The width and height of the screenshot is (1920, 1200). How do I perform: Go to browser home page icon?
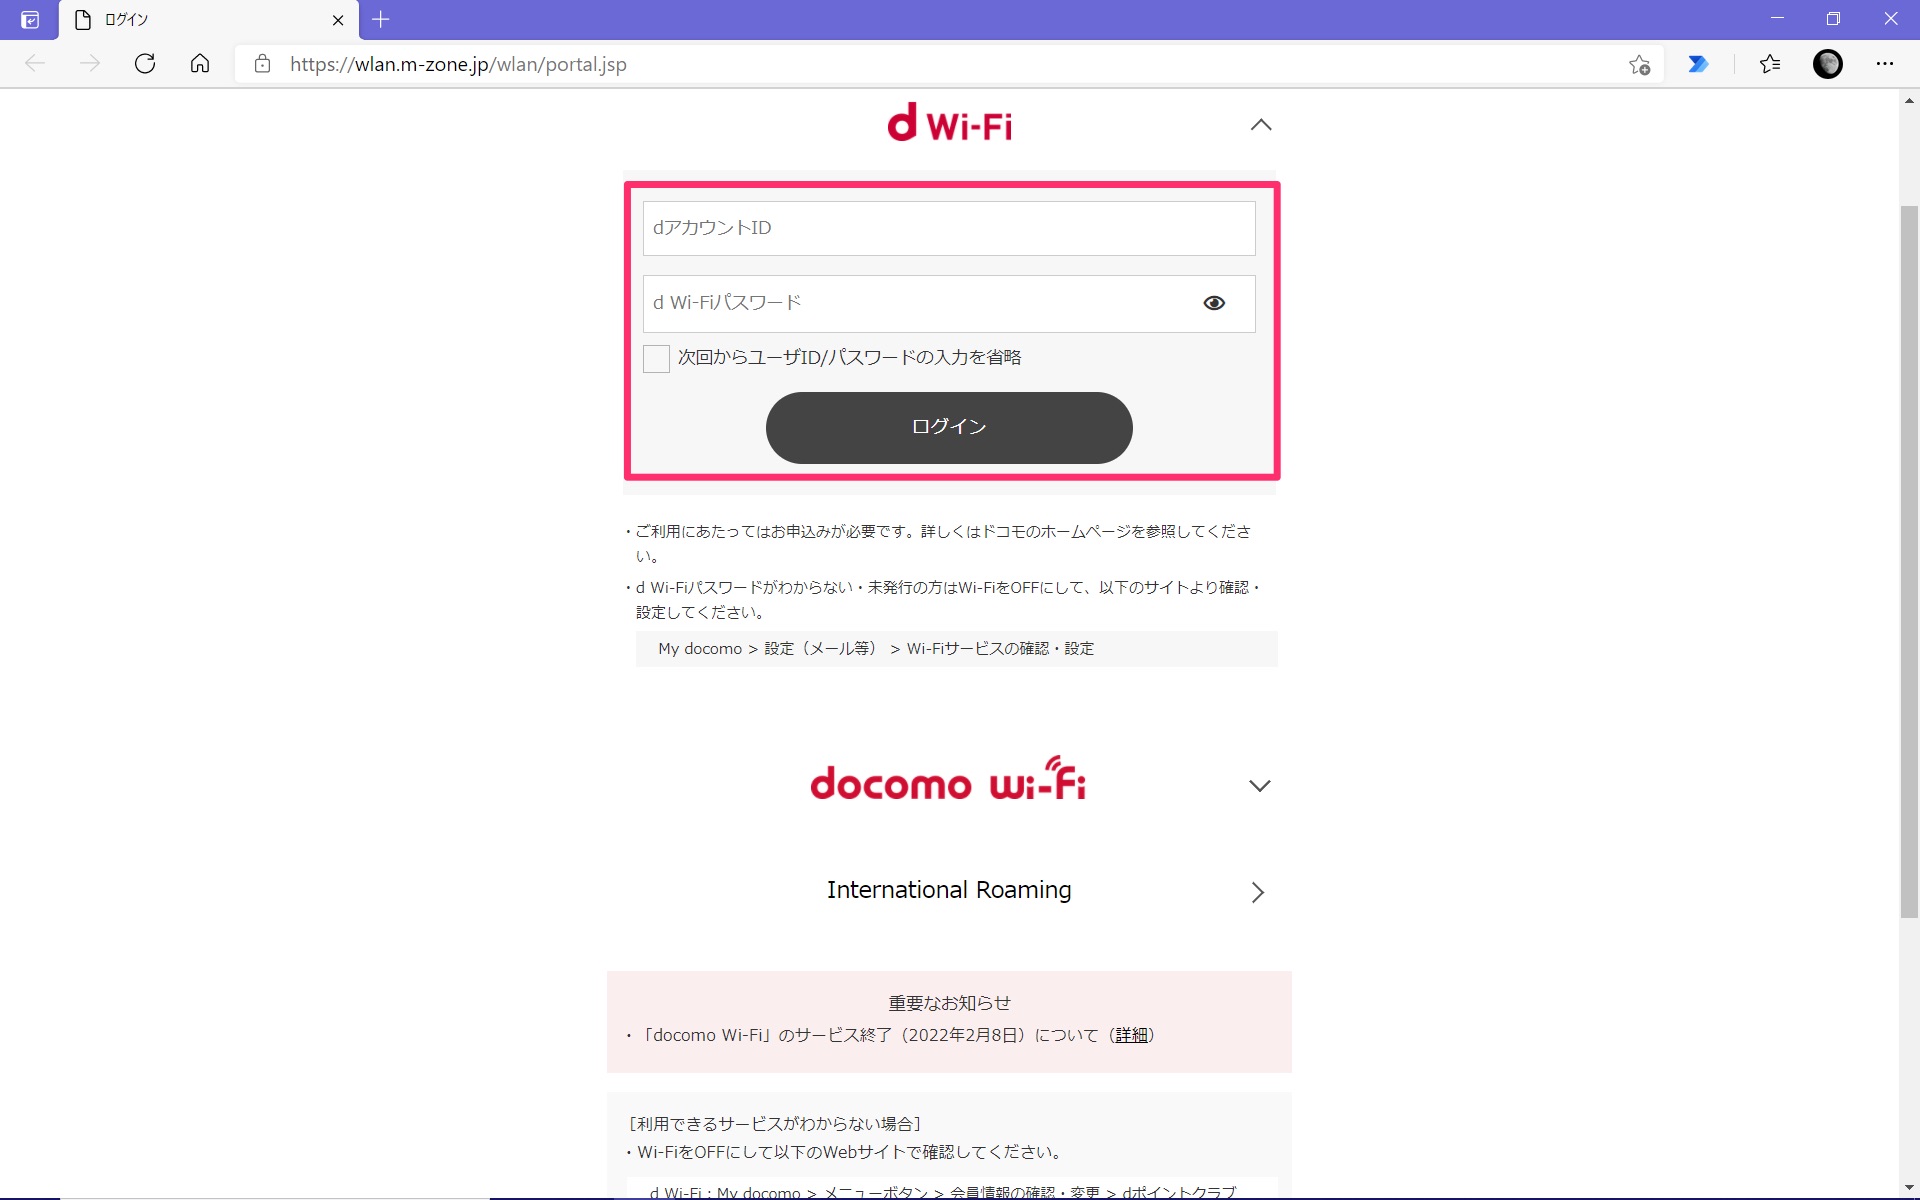click(200, 64)
